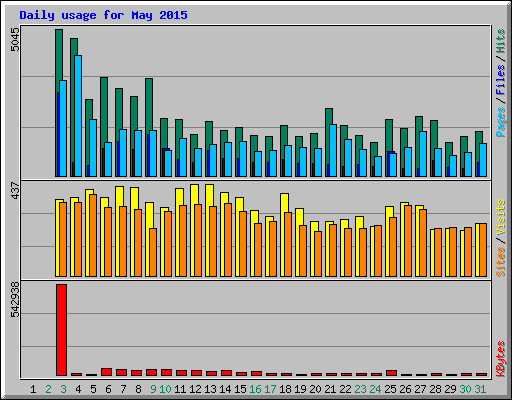Viewport: 512px width, 400px height.
Task: Click day label 2 on the axis
Action: pos(48,389)
